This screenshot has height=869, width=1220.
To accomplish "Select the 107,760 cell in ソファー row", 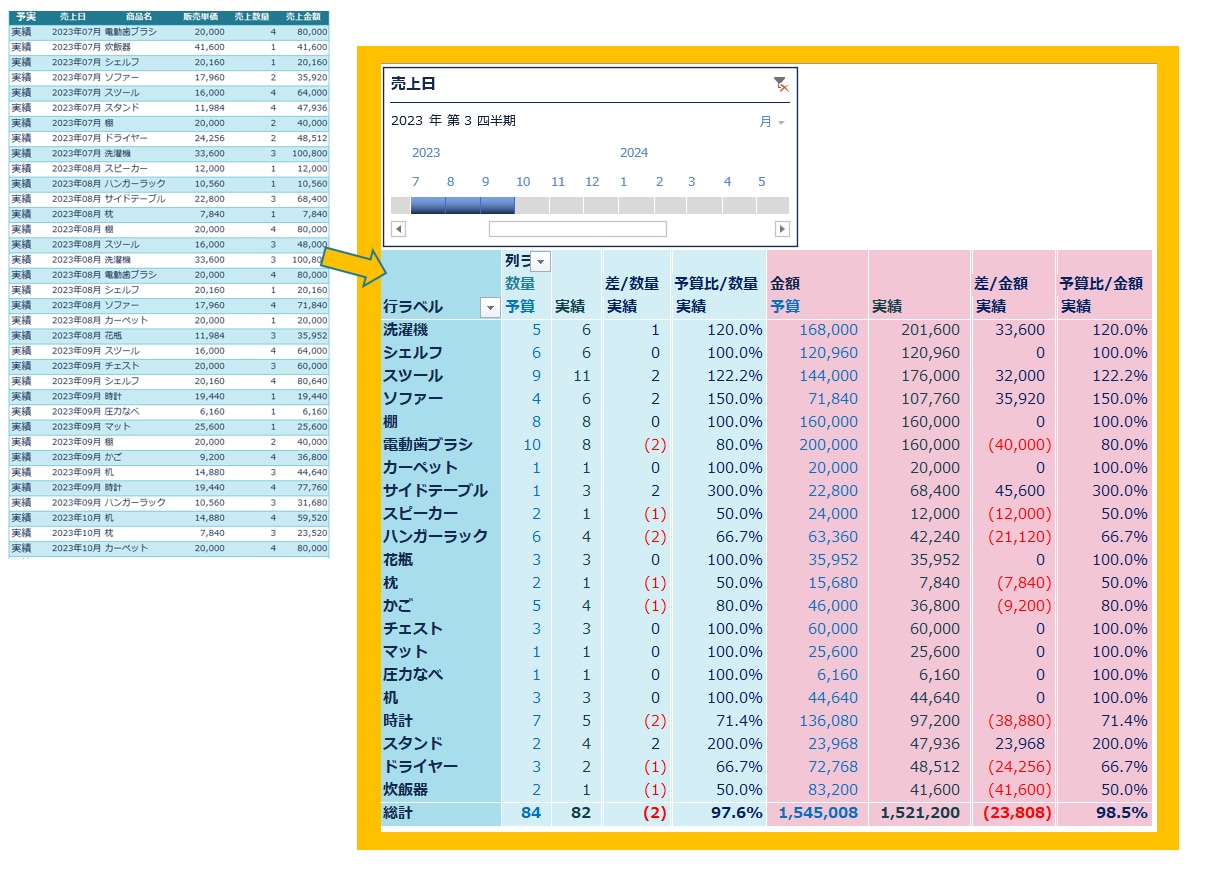I will [930, 399].
